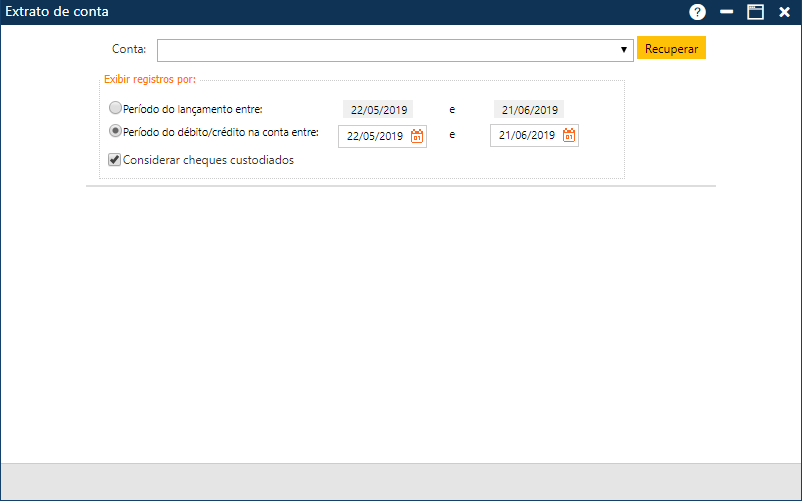Open calendar picker for the 21/06/2019 end date
This screenshot has height=501, width=802.
pos(569,136)
